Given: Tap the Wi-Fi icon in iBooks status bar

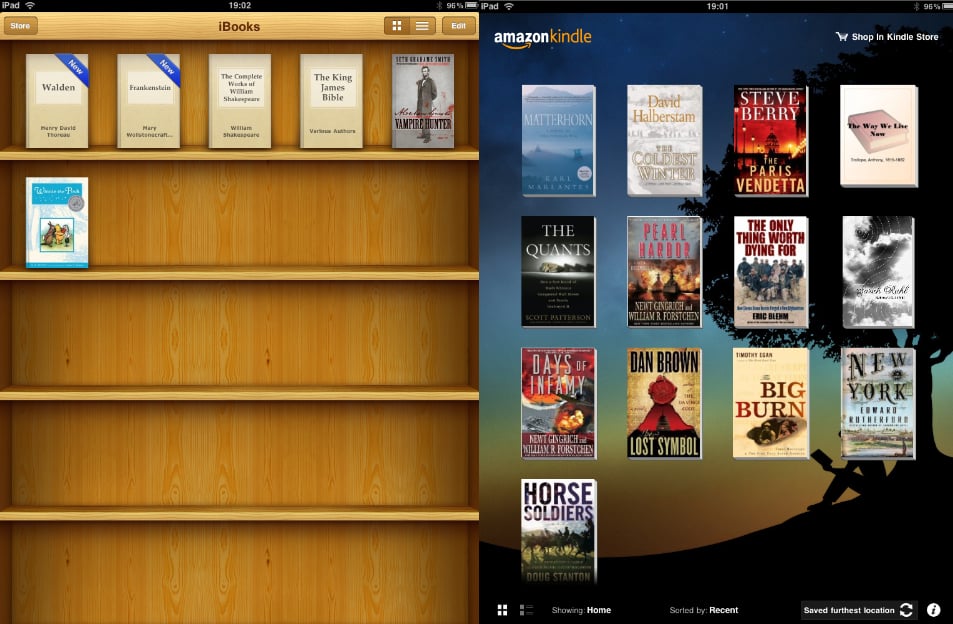Looking at the screenshot, I should [x=29, y=5].
